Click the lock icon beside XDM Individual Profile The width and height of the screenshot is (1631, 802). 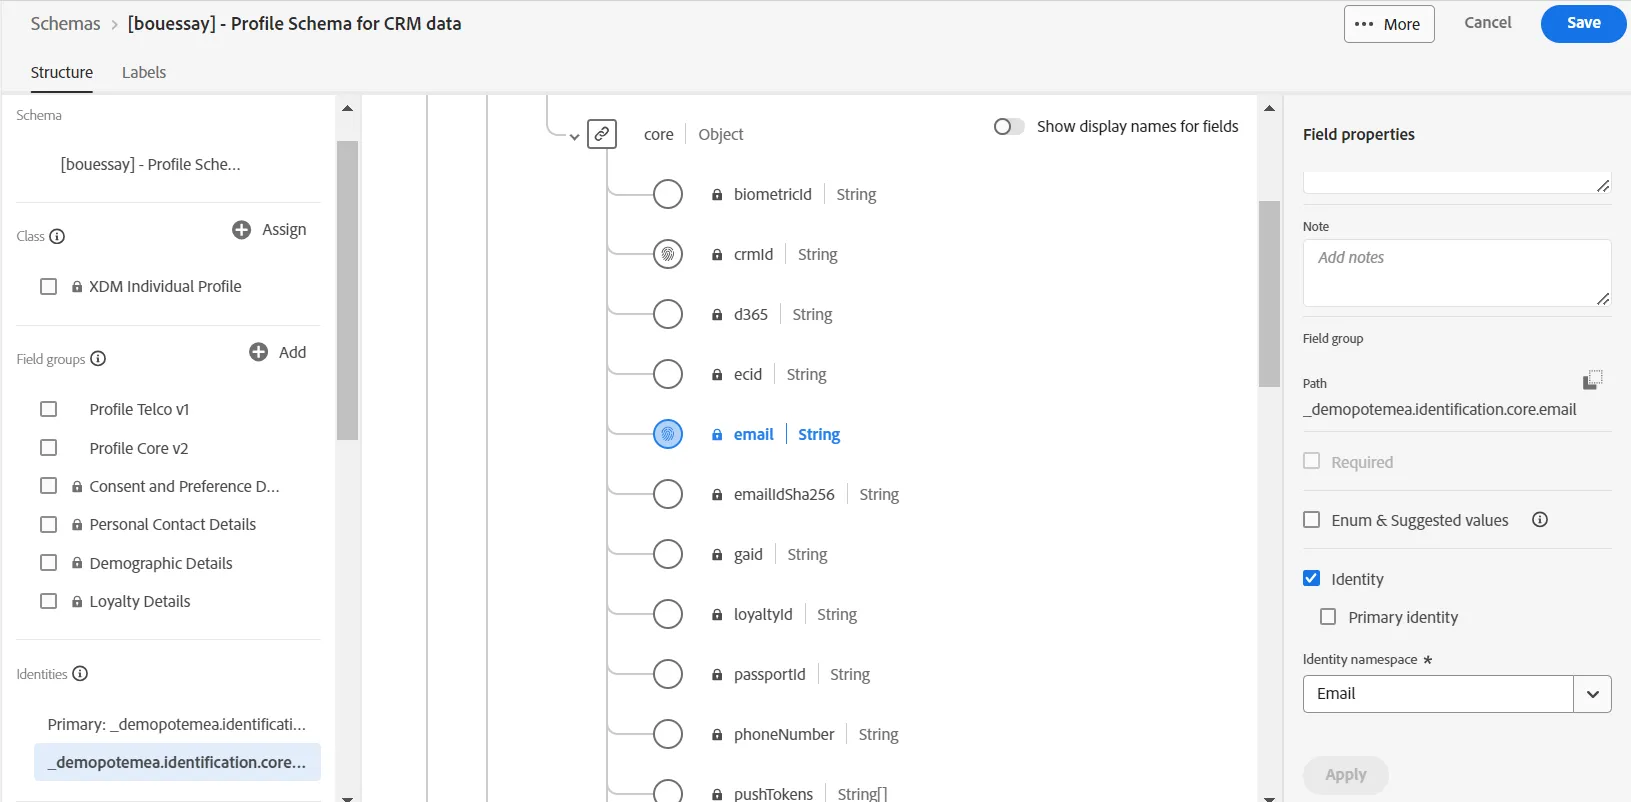click(x=77, y=286)
